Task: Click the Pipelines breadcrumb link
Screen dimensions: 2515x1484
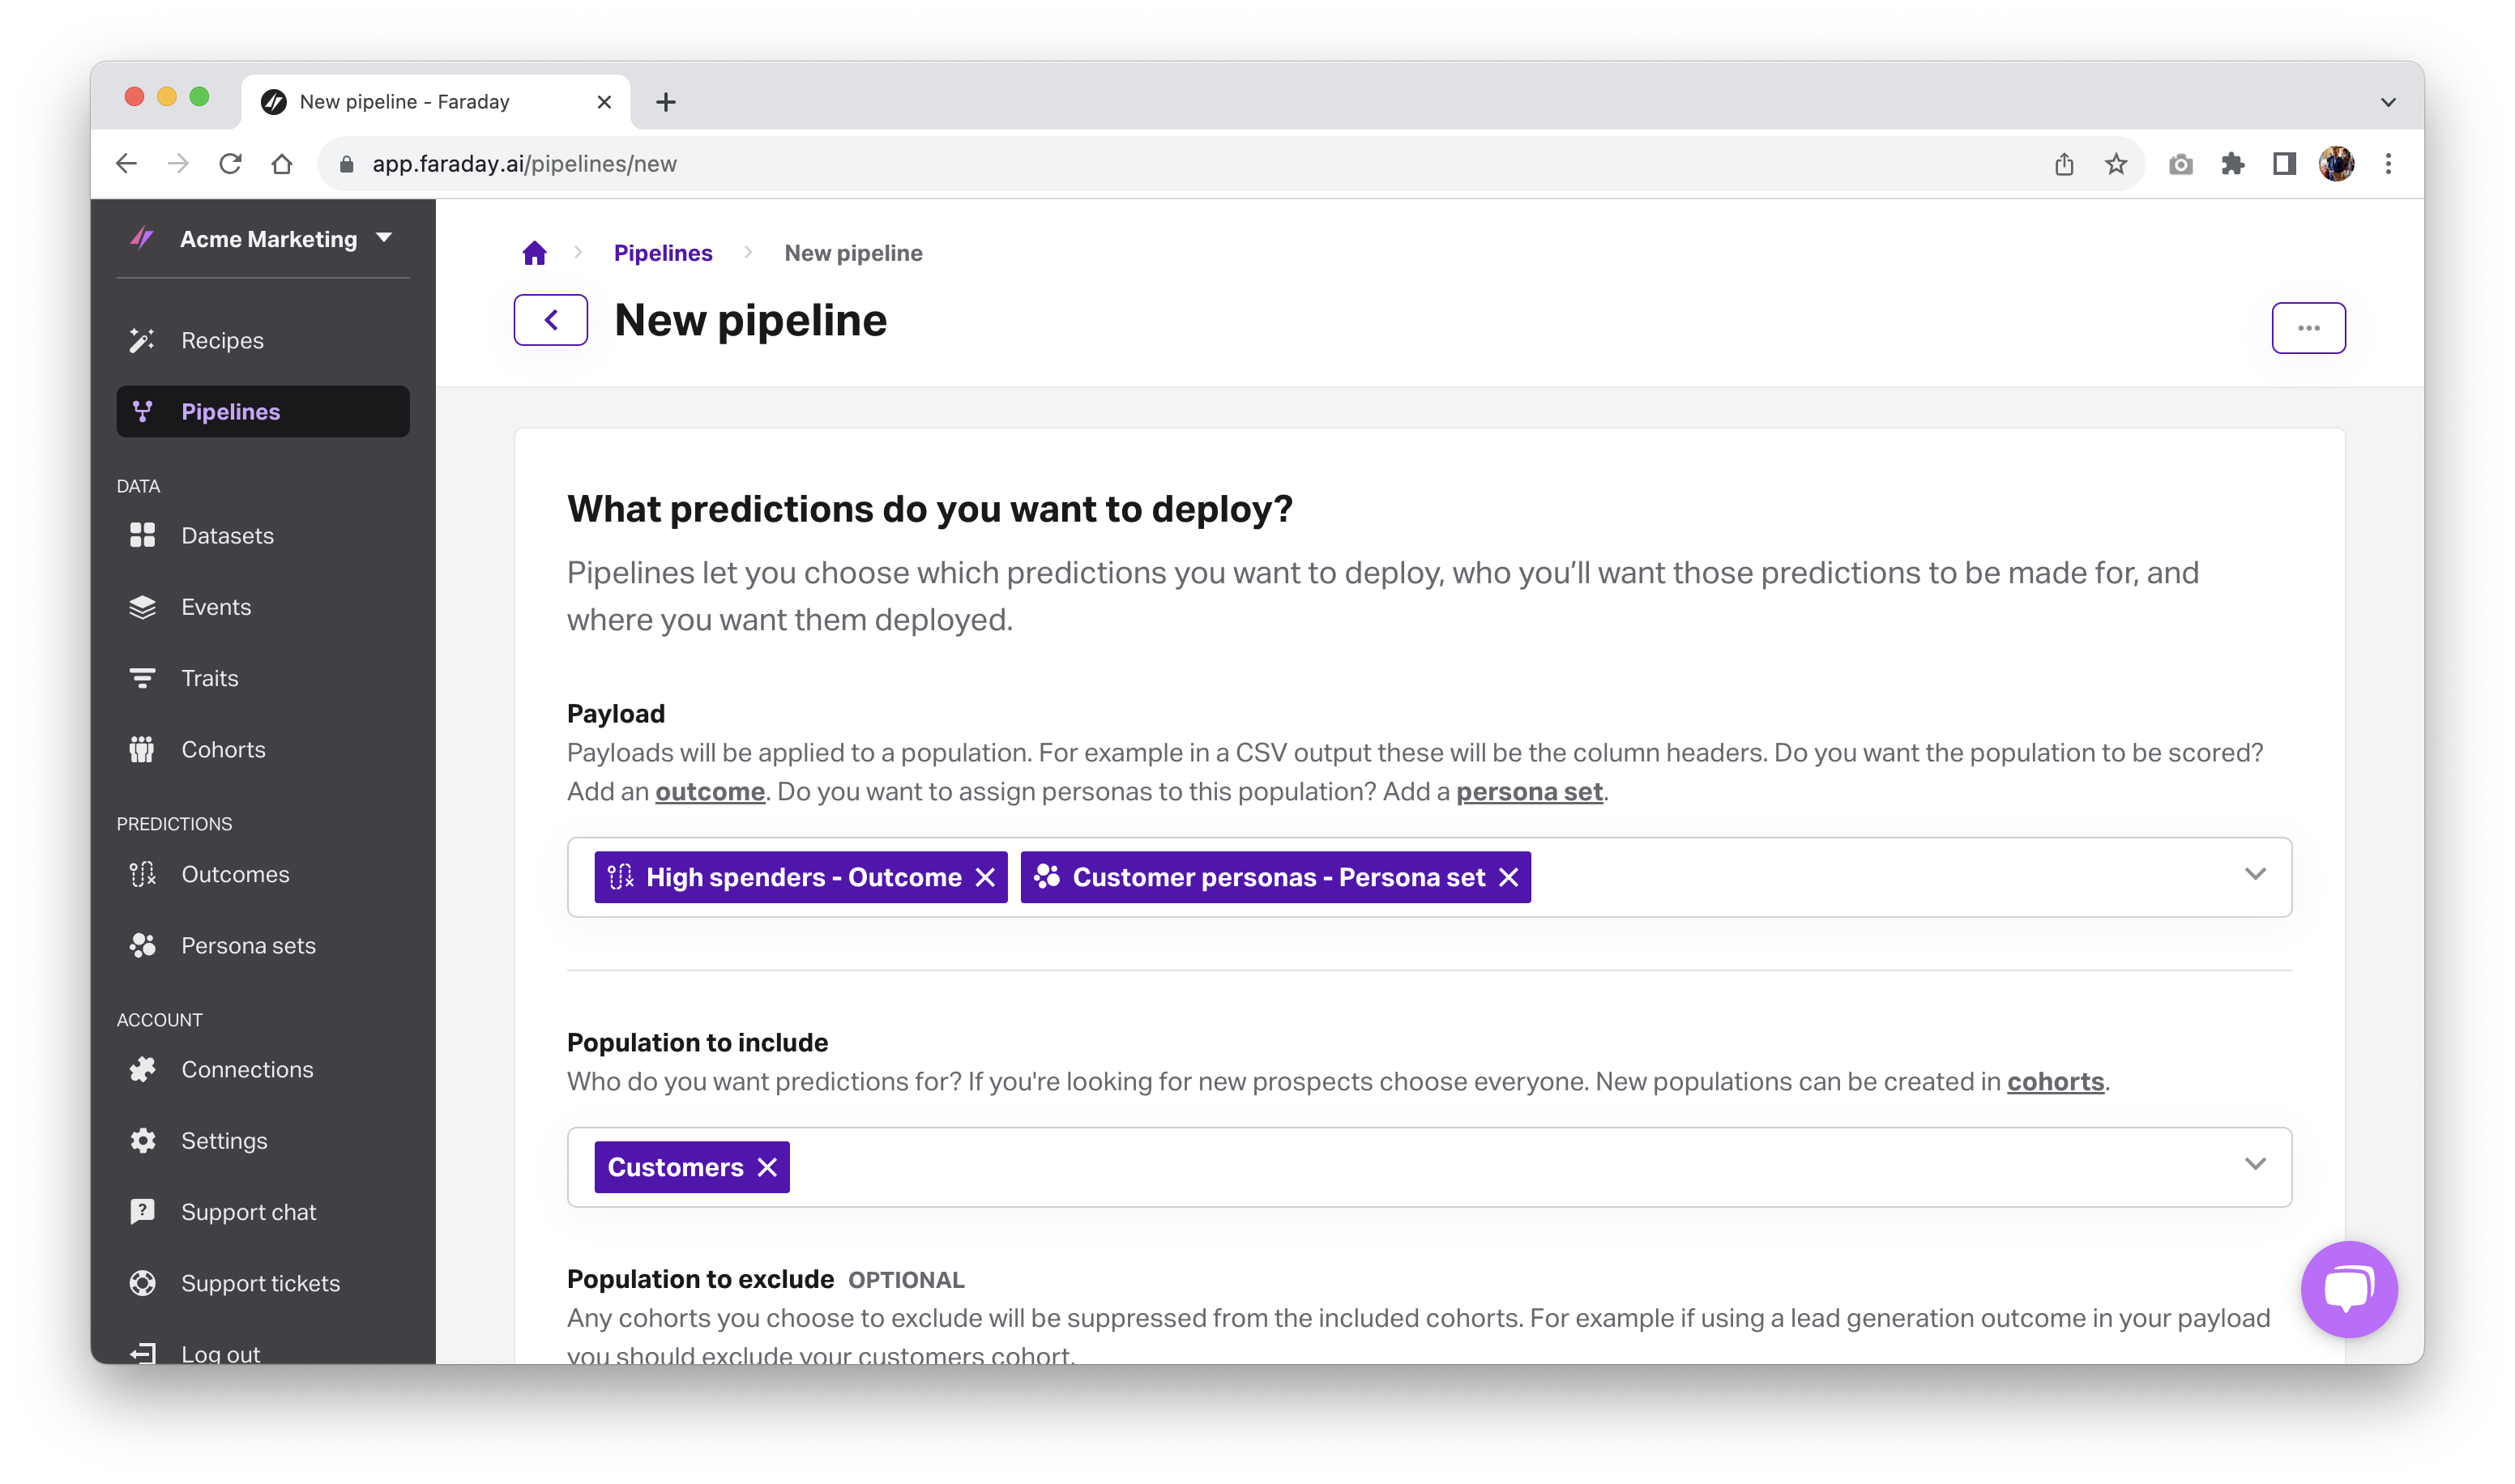Action: [x=662, y=253]
